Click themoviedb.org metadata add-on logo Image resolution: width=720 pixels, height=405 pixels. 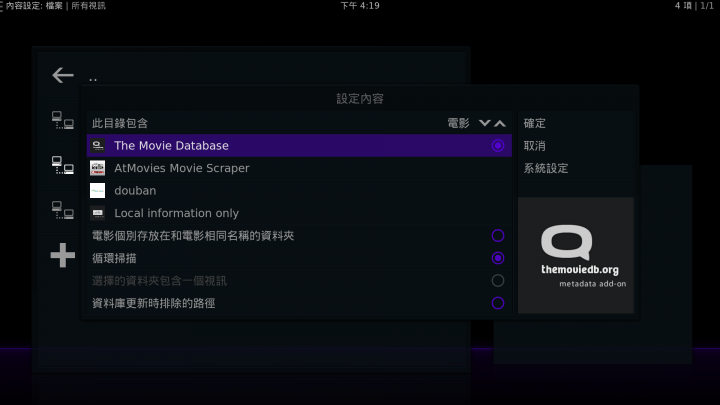[576, 255]
